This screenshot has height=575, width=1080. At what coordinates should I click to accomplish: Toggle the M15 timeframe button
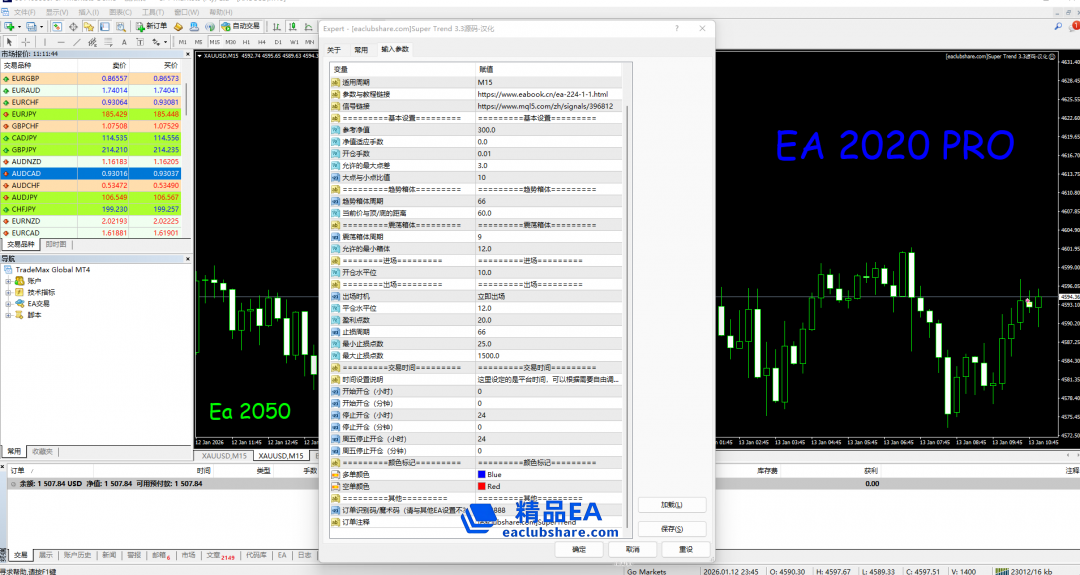[x=214, y=42]
